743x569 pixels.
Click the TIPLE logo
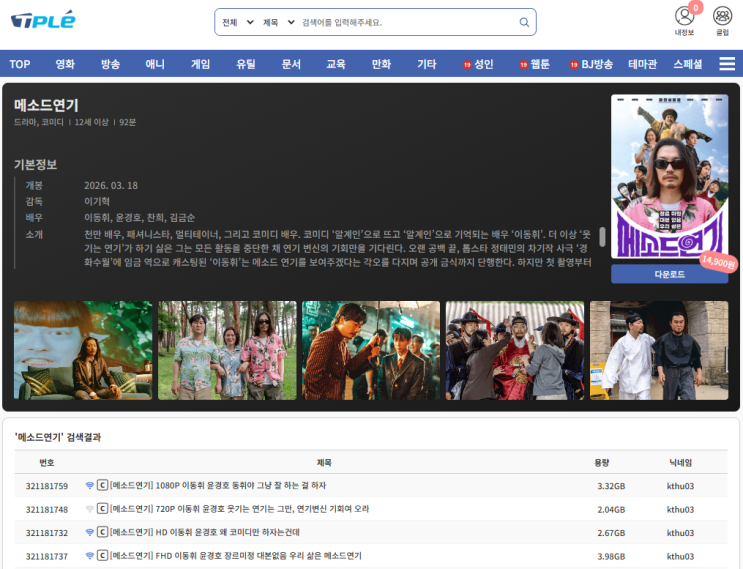43,20
